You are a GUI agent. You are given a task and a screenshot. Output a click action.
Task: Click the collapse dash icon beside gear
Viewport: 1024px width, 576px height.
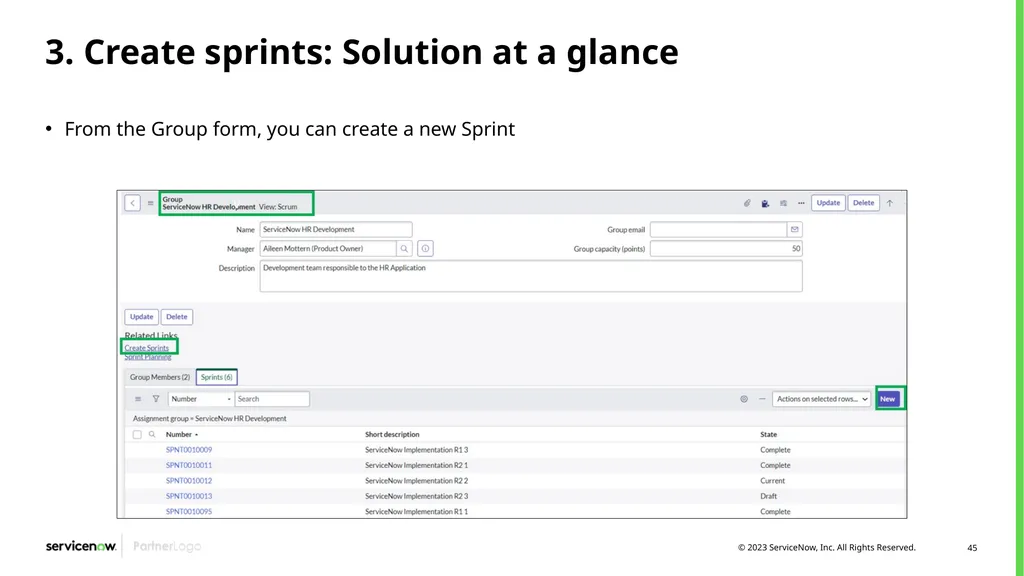pyautogui.click(x=761, y=399)
